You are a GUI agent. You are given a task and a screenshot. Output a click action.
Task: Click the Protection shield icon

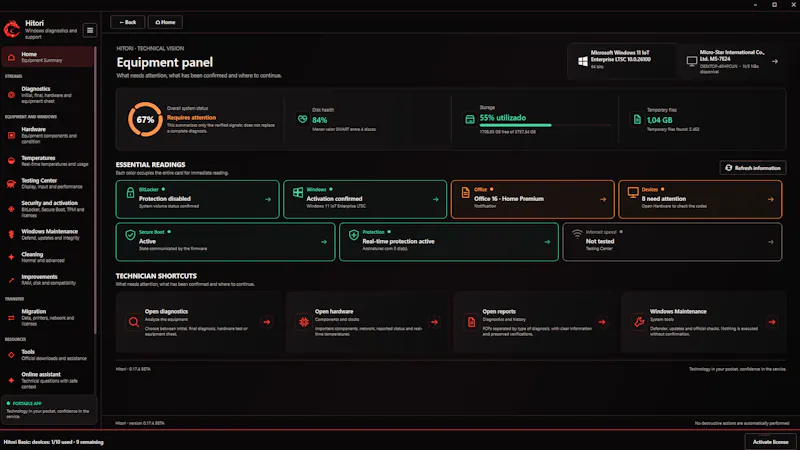coord(354,235)
